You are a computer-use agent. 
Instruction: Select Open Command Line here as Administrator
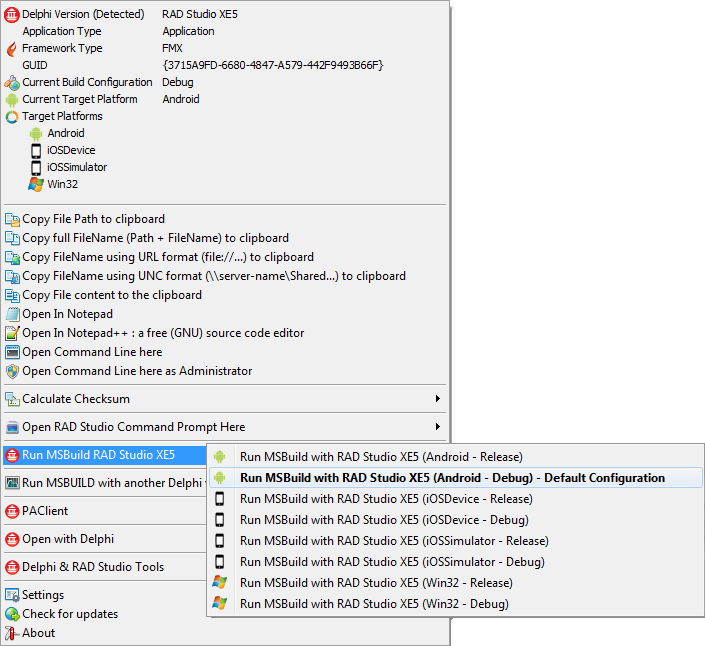225,371
